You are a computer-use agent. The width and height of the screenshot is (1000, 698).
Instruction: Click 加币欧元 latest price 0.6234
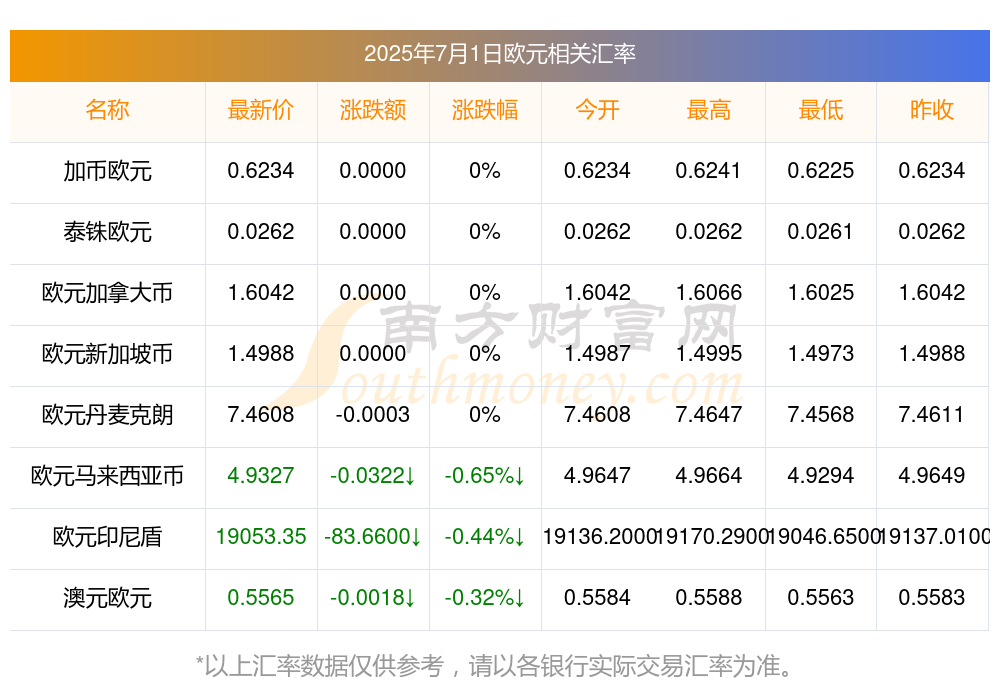tap(261, 171)
